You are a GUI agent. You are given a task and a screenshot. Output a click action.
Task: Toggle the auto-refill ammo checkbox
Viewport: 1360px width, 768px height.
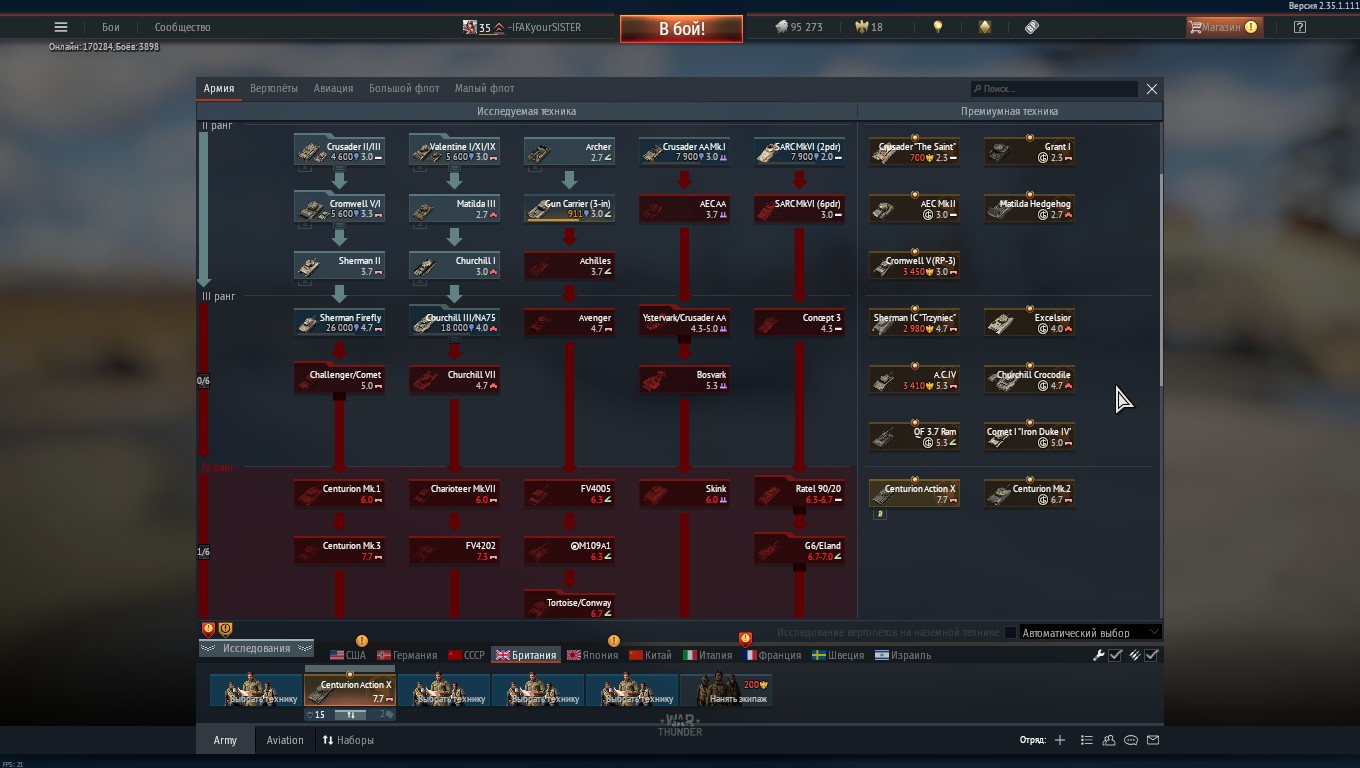pyautogui.click(x=1151, y=655)
